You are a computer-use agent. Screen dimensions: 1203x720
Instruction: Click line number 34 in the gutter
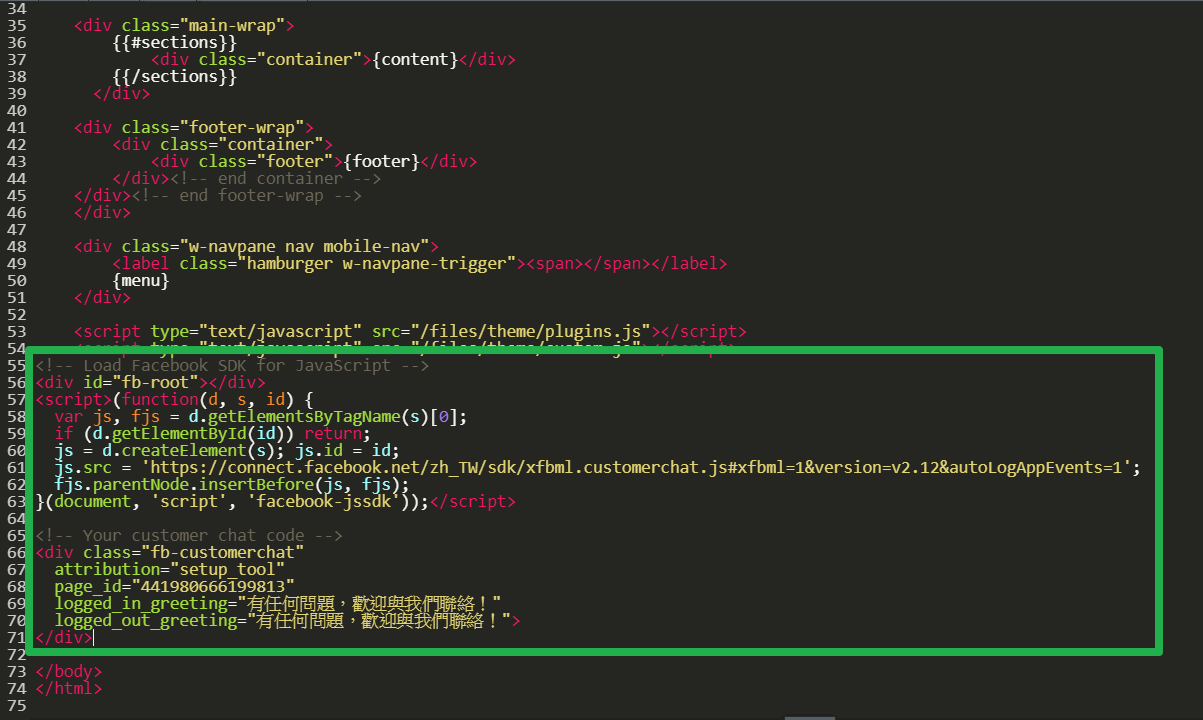pyautogui.click(x=17, y=8)
